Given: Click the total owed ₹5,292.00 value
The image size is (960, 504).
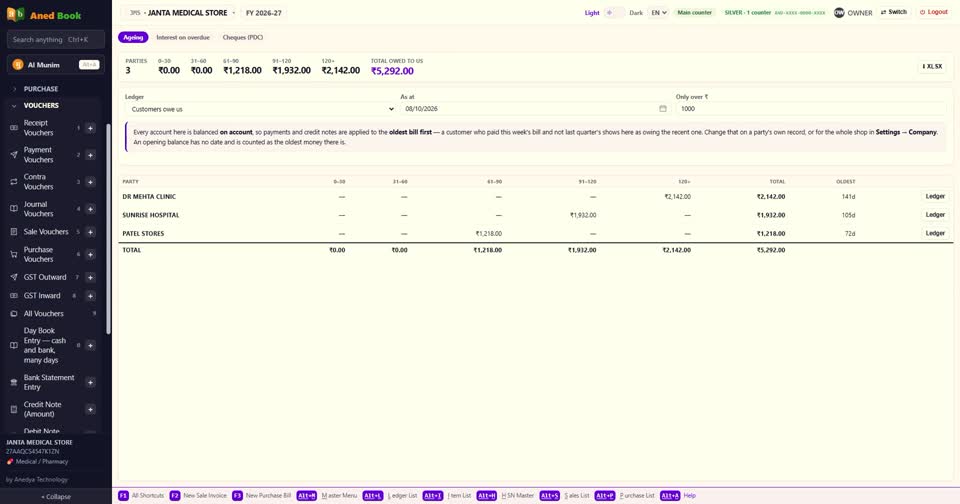Looking at the screenshot, I should pyautogui.click(x=392, y=71).
